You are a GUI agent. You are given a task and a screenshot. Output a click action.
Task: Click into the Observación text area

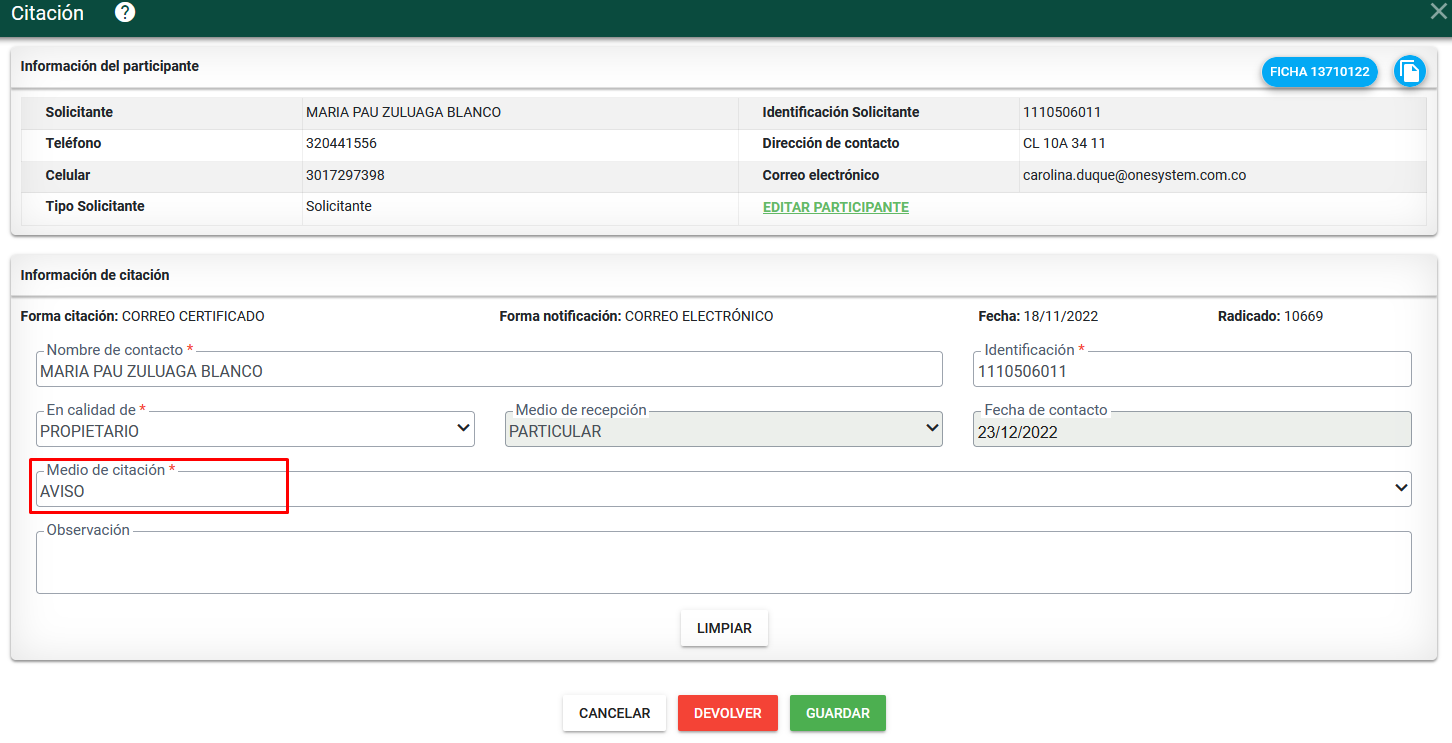pos(724,562)
